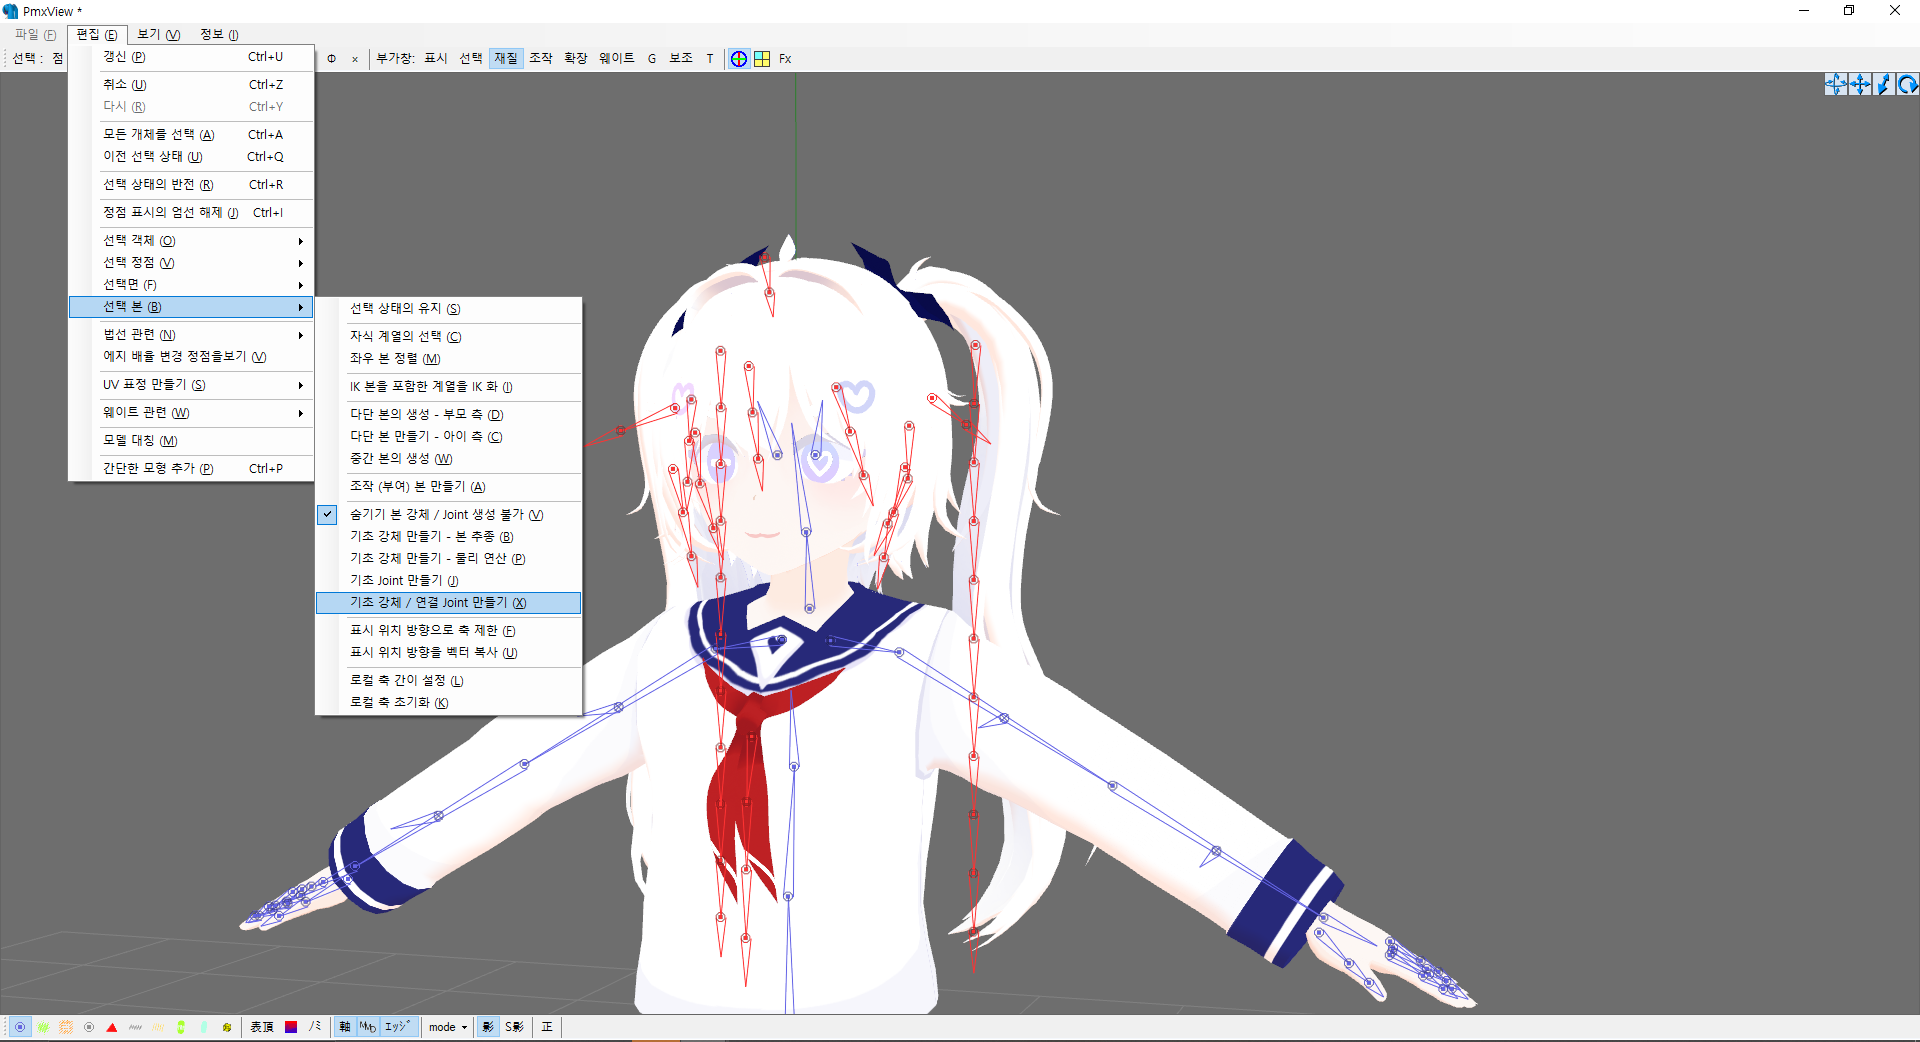Choose 취소 (U) undo entry
Image resolution: width=1920 pixels, height=1042 pixels.
191,85
